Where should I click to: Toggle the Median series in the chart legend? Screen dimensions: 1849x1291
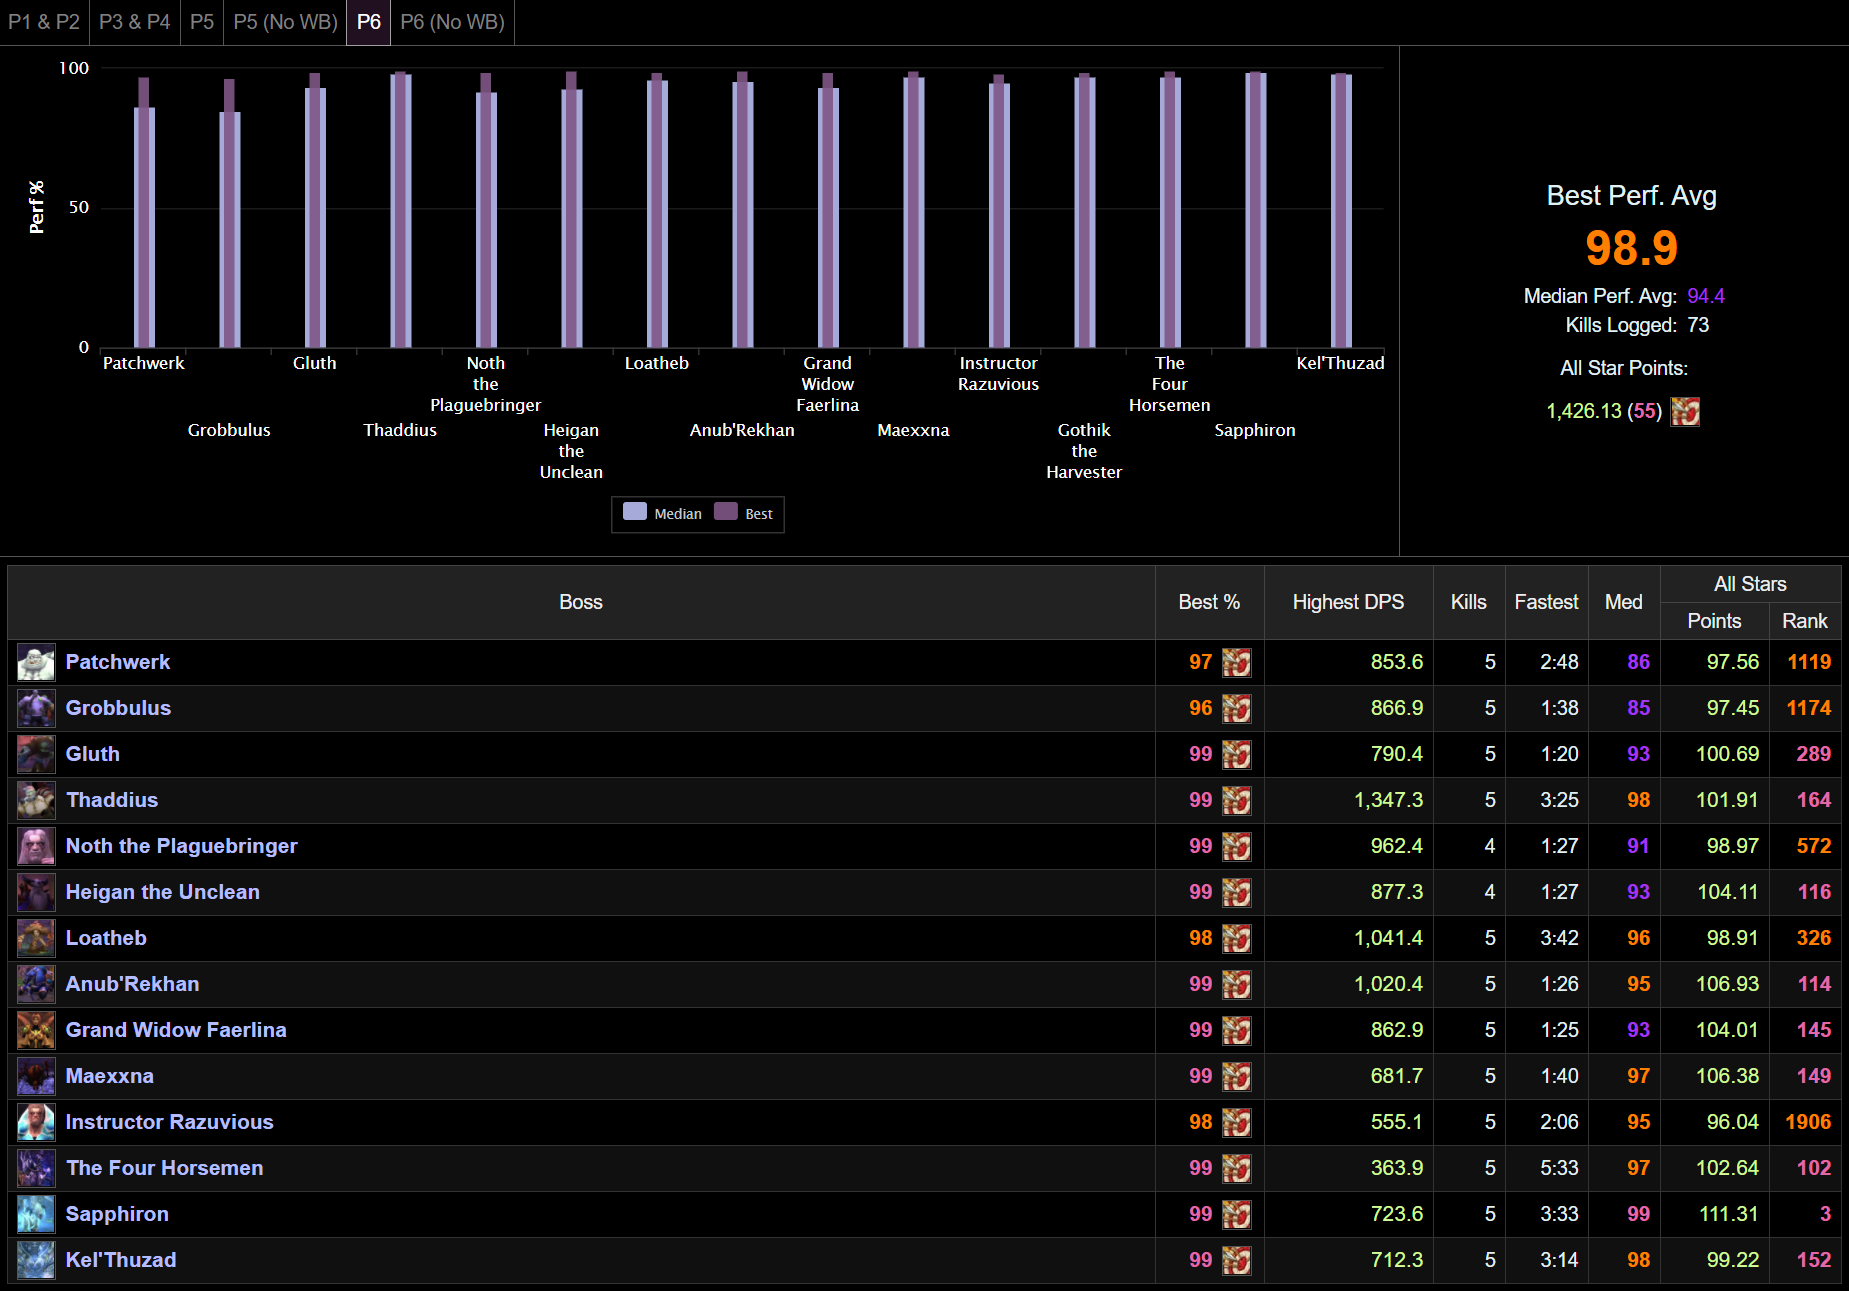click(663, 513)
